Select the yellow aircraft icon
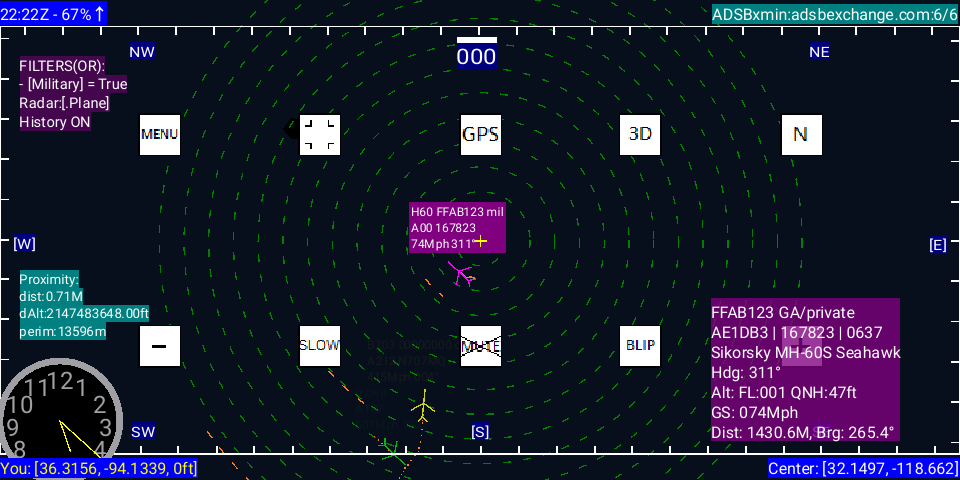960x480 pixels. point(424,406)
